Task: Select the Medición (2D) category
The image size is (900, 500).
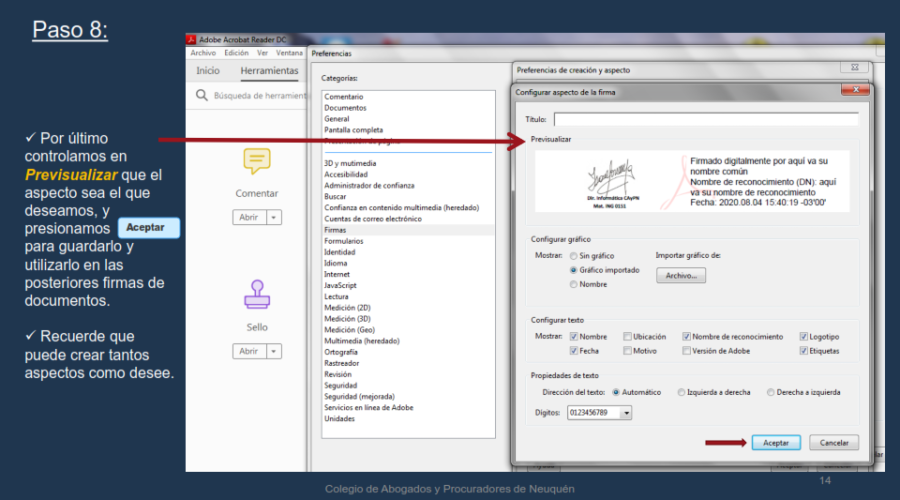Action: pyautogui.click(x=347, y=308)
